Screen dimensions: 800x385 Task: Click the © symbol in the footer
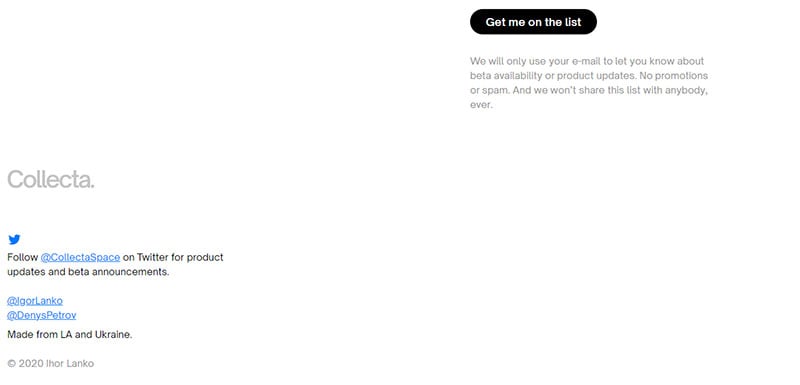click(12, 364)
